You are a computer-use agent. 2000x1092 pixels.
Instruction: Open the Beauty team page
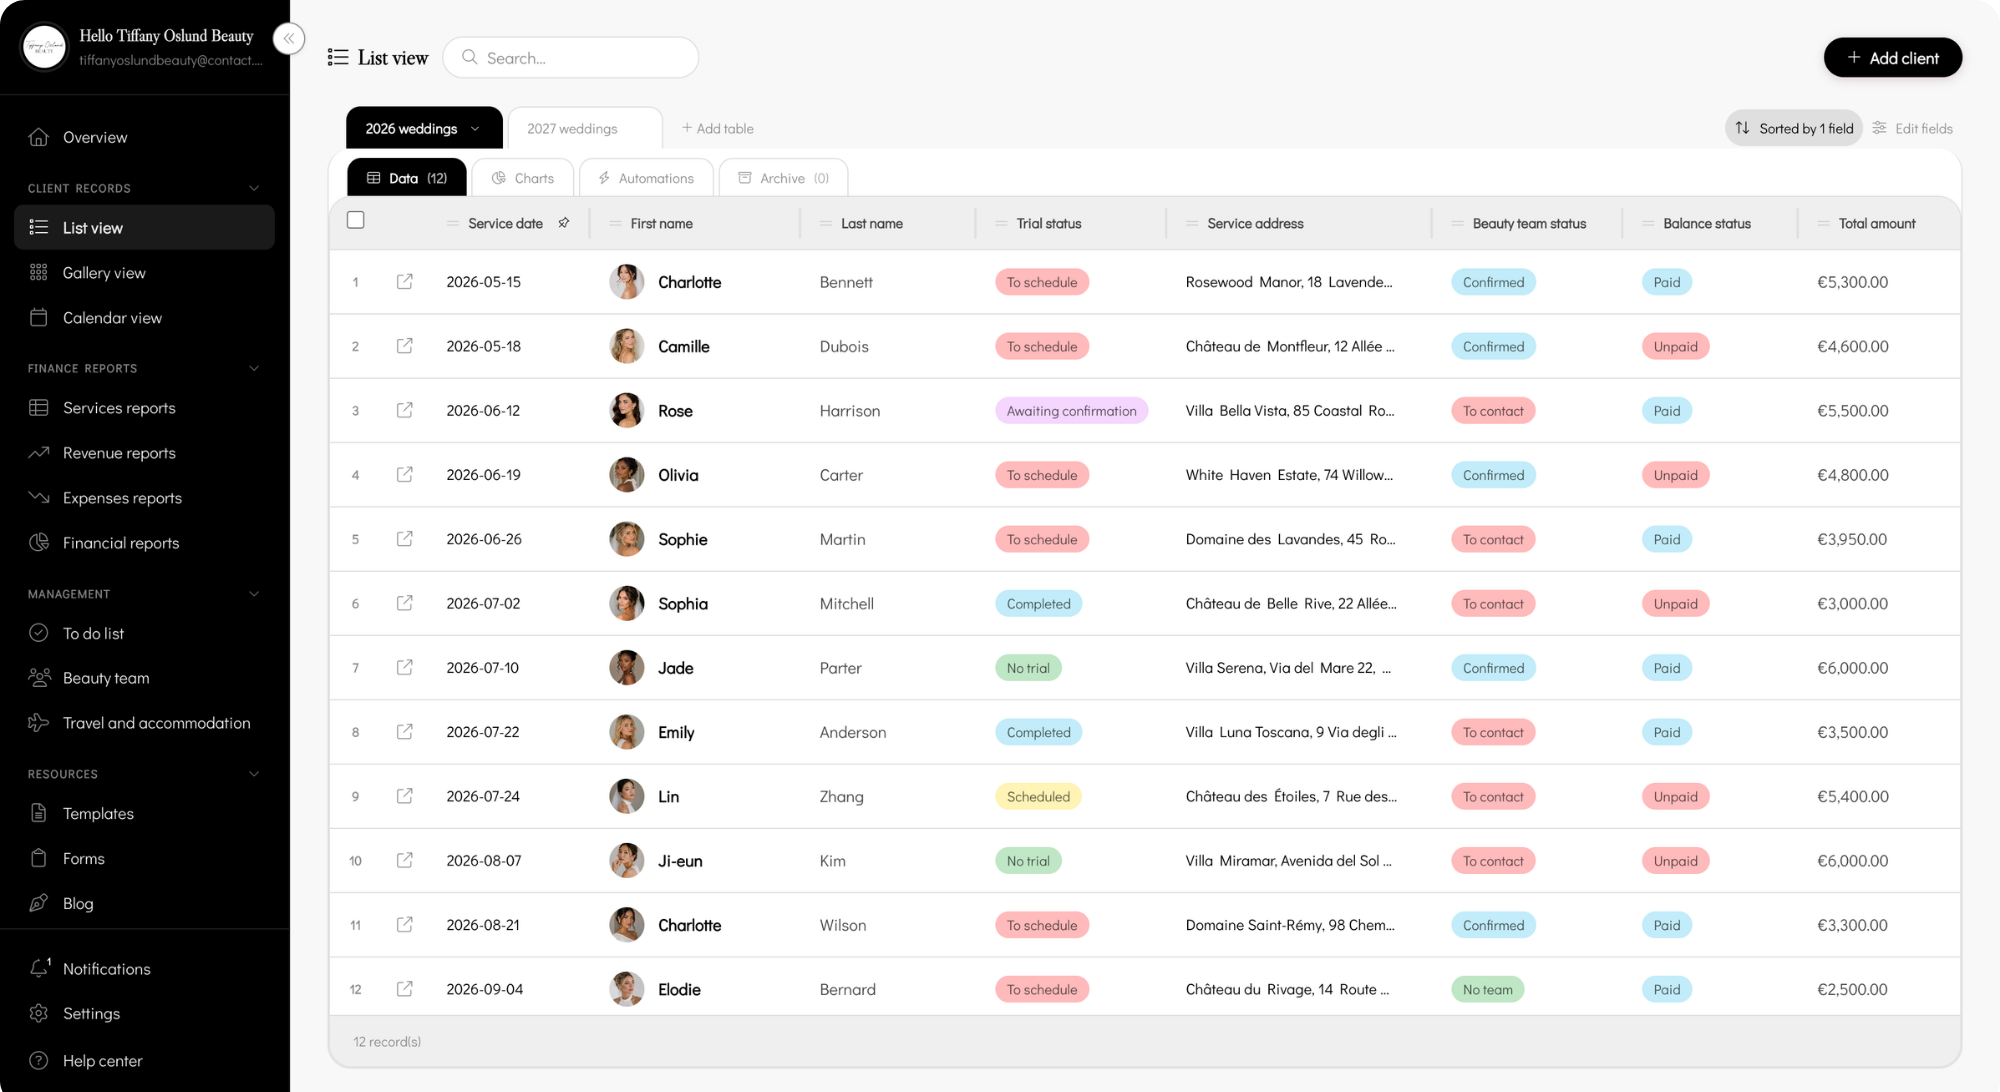[145, 677]
